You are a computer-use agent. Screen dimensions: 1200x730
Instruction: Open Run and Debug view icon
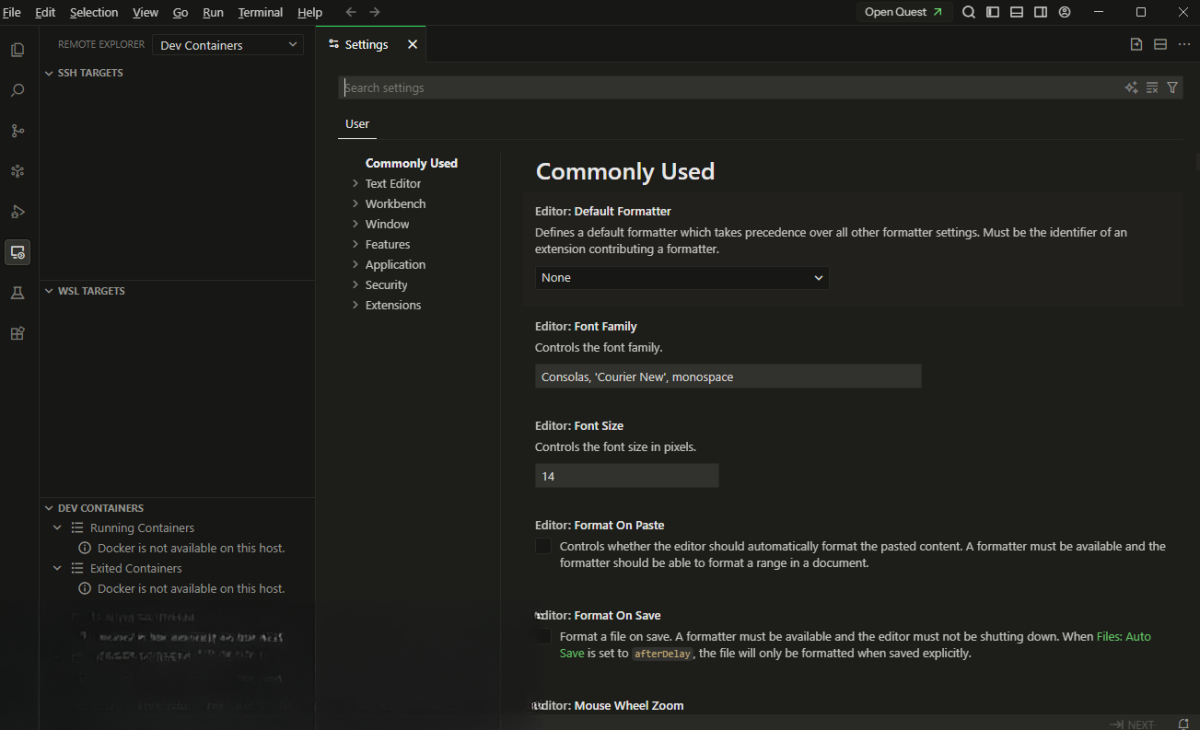tap(17, 212)
